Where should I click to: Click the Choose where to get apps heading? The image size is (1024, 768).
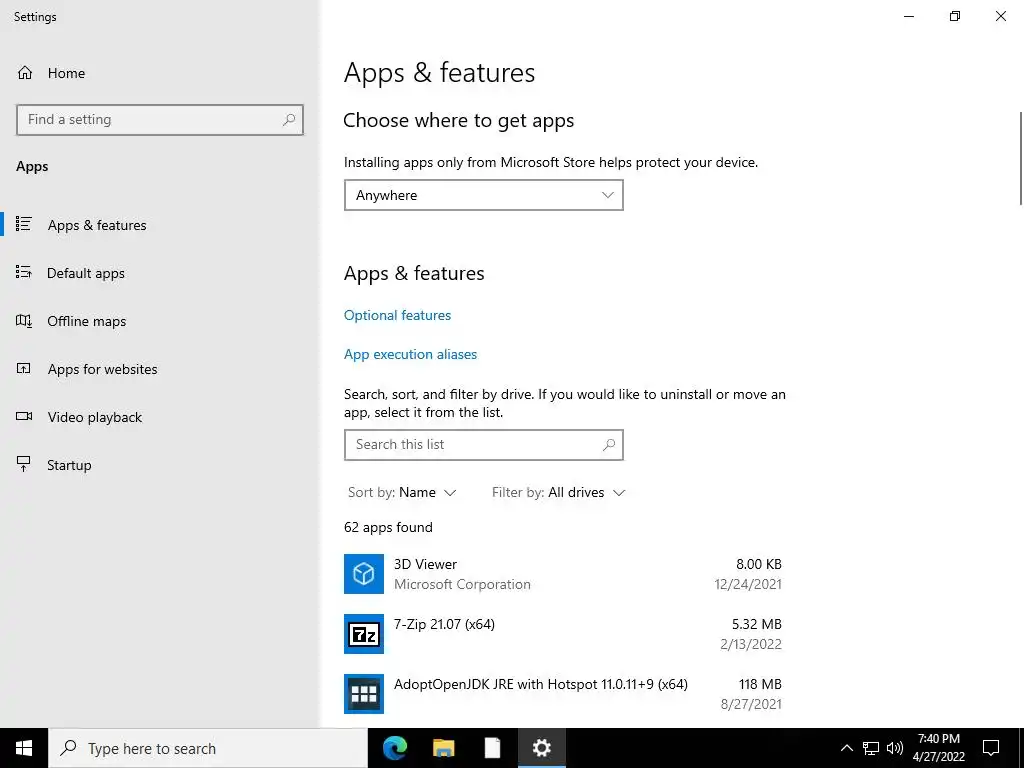point(458,121)
